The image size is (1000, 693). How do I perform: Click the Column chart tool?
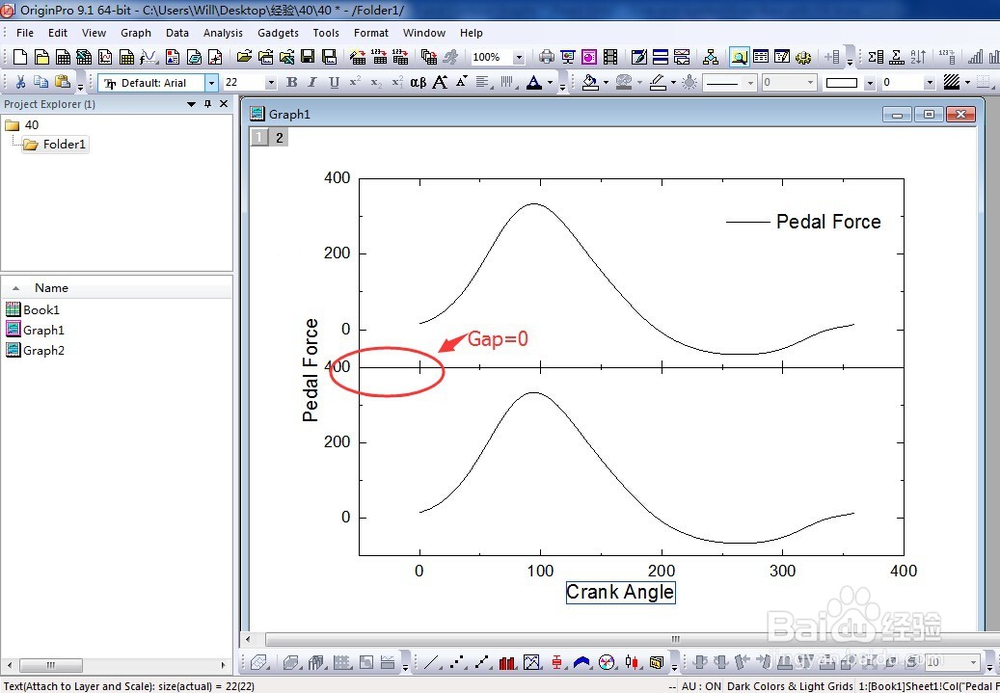507,662
